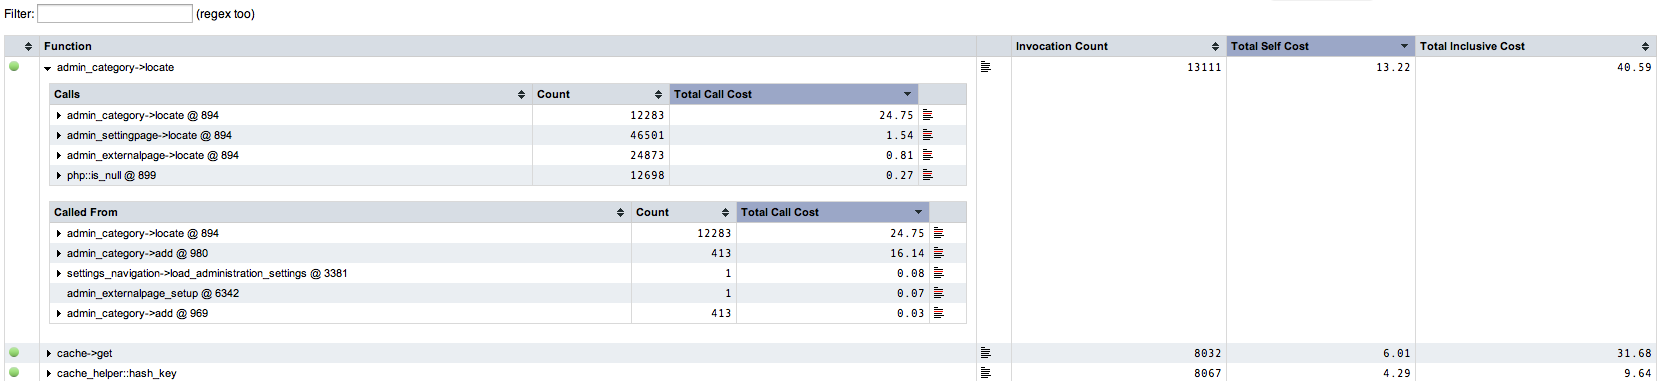Sort by the Invocation Count column
The image size is (1662, 381).
(x=1118, y=46)
